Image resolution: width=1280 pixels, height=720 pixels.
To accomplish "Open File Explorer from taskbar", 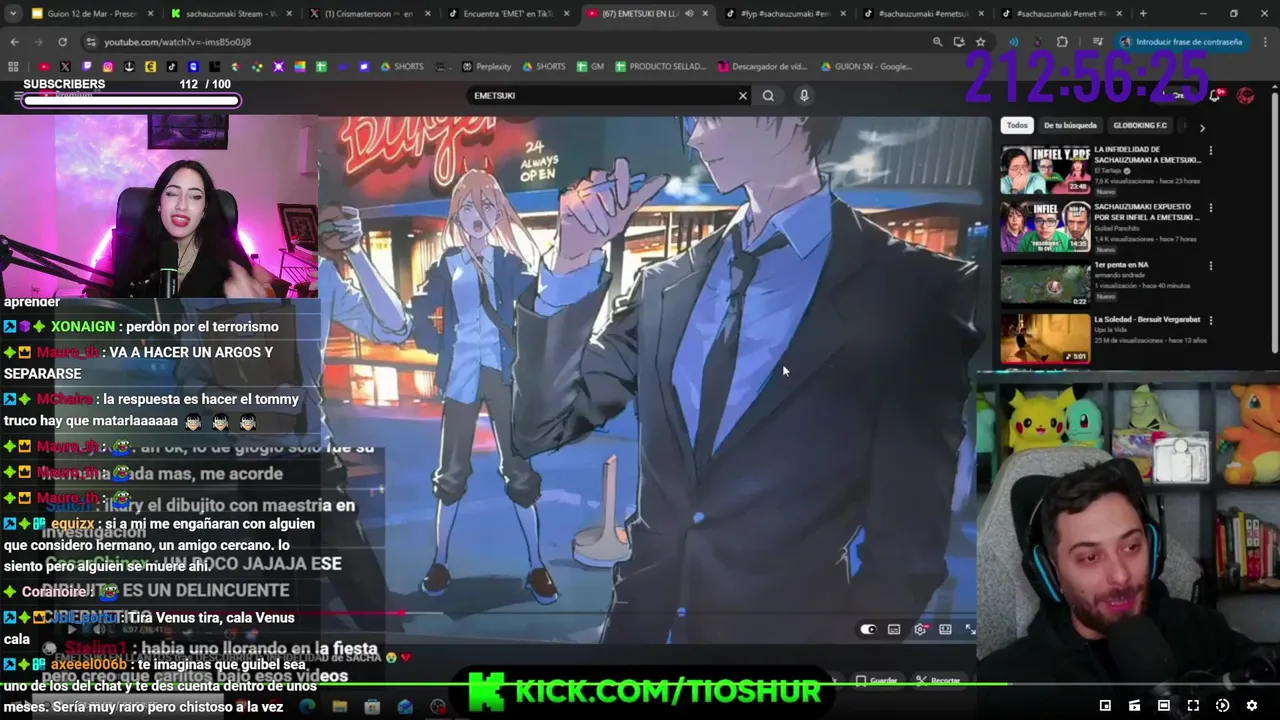I will click(340, 707).
